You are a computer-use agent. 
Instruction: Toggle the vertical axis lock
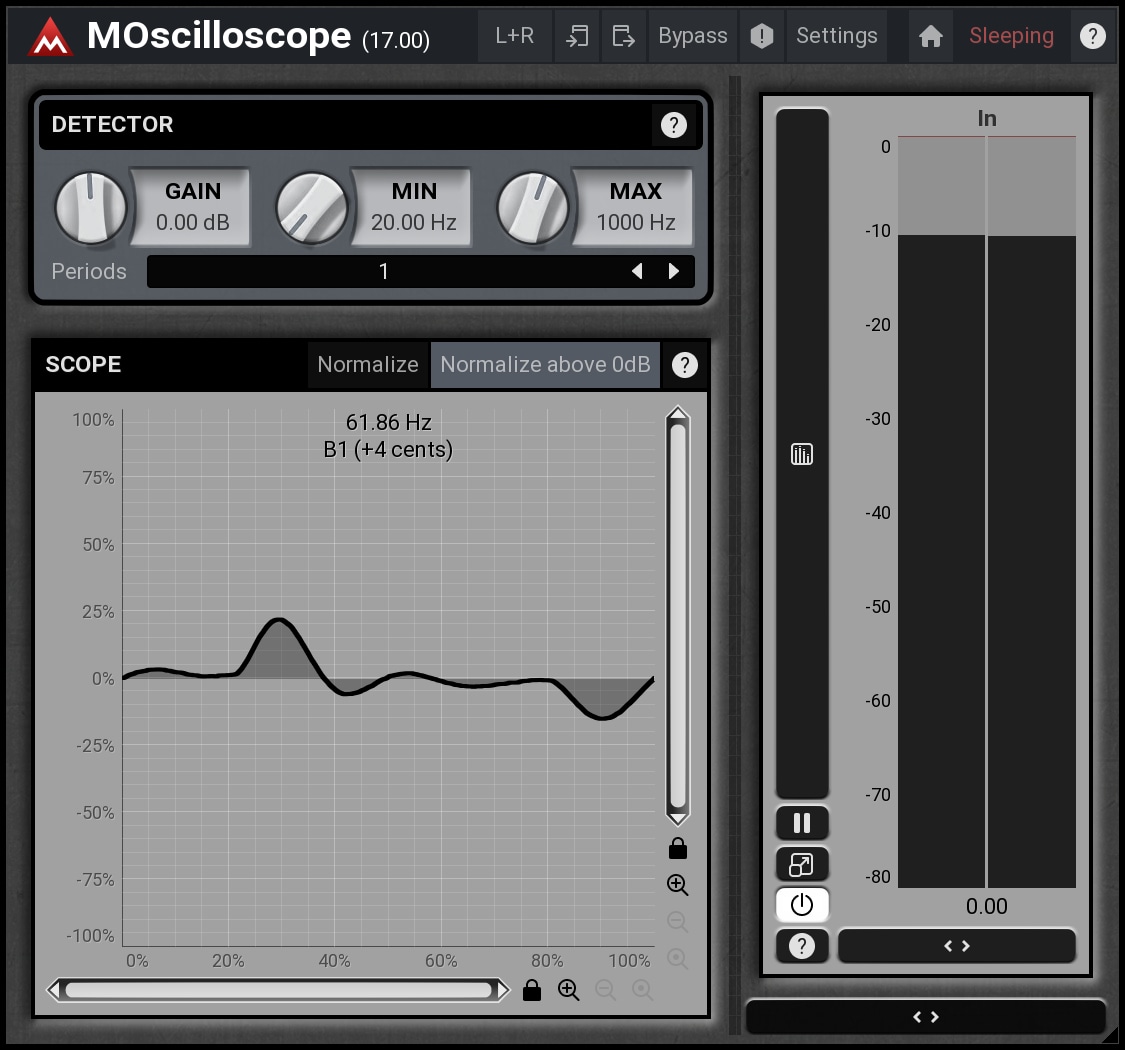pos(678,849)
